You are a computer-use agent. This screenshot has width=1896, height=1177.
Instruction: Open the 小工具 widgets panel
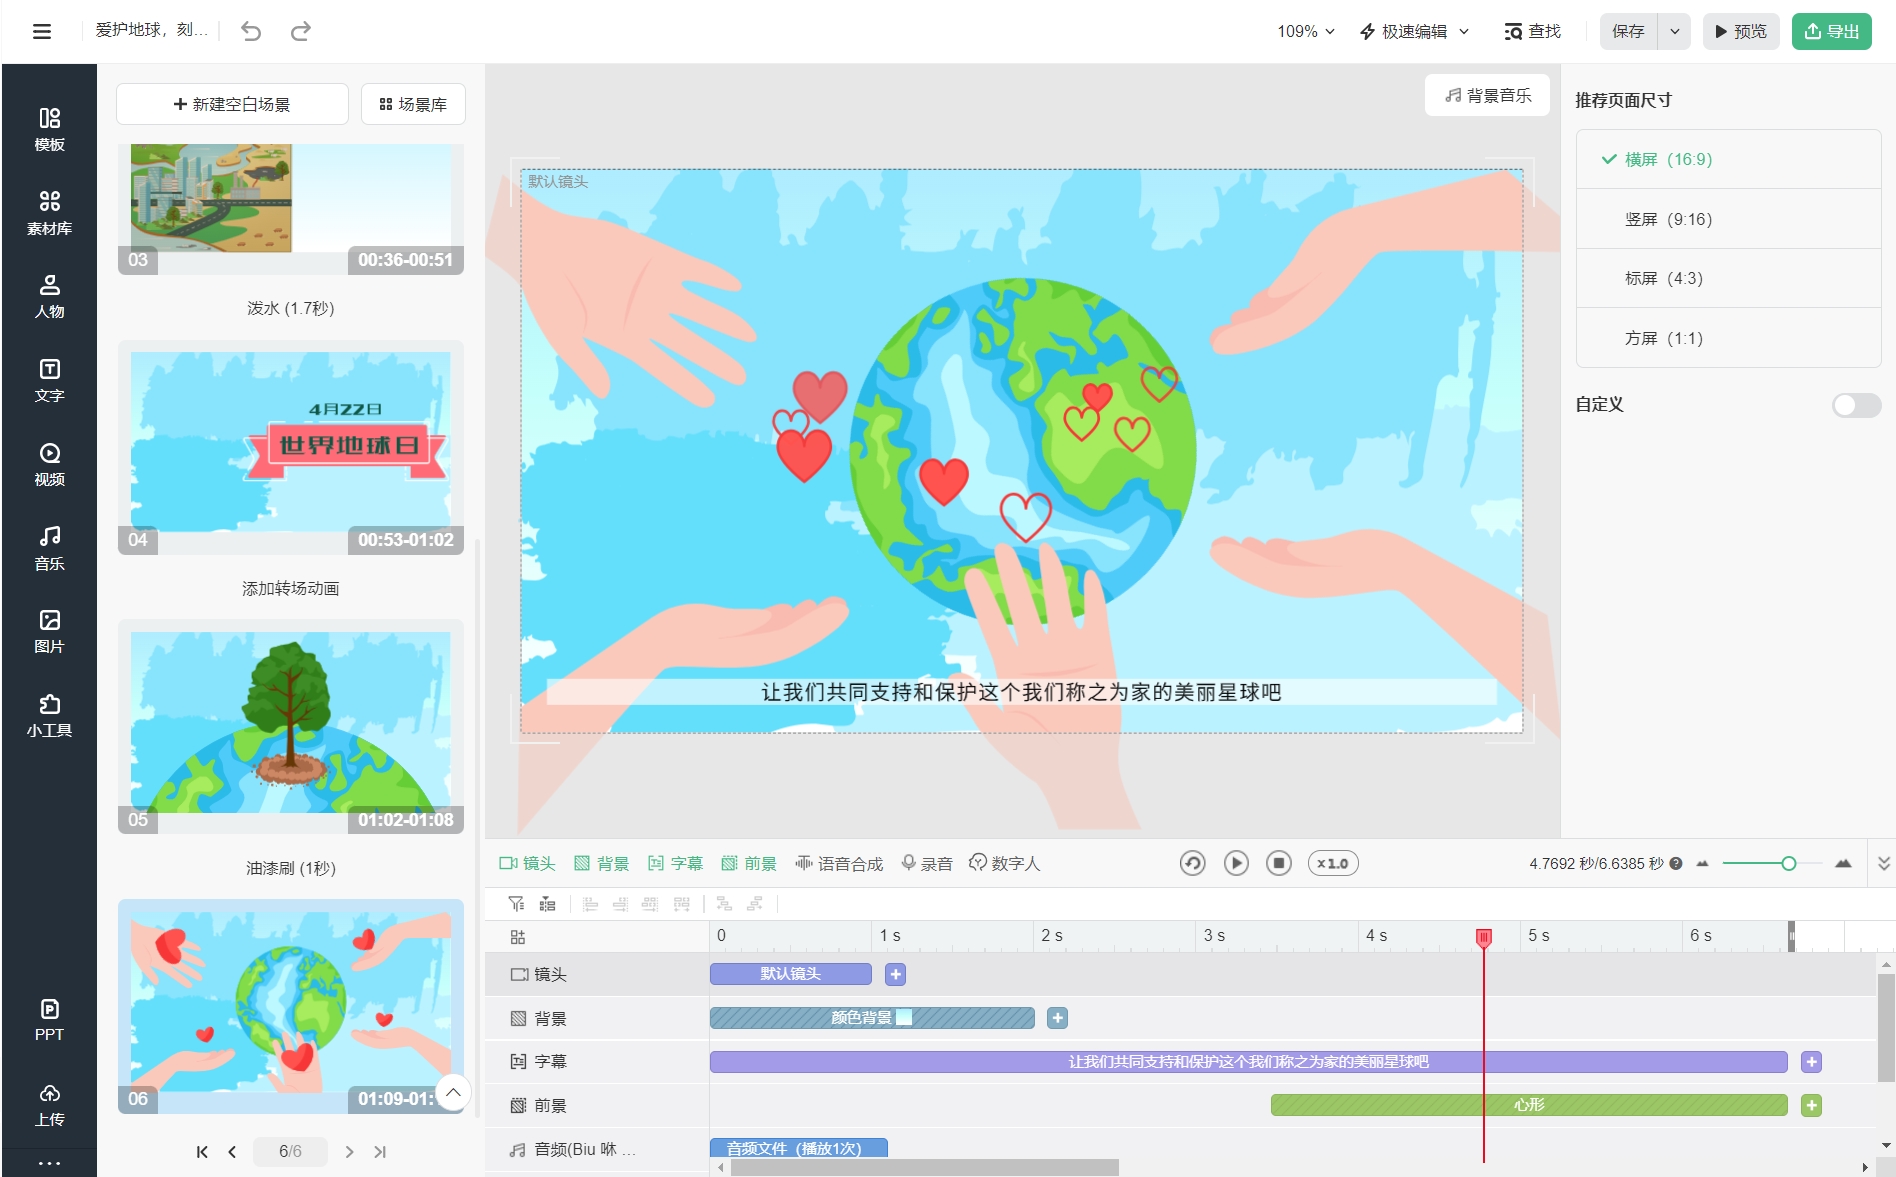click(49, 716)
